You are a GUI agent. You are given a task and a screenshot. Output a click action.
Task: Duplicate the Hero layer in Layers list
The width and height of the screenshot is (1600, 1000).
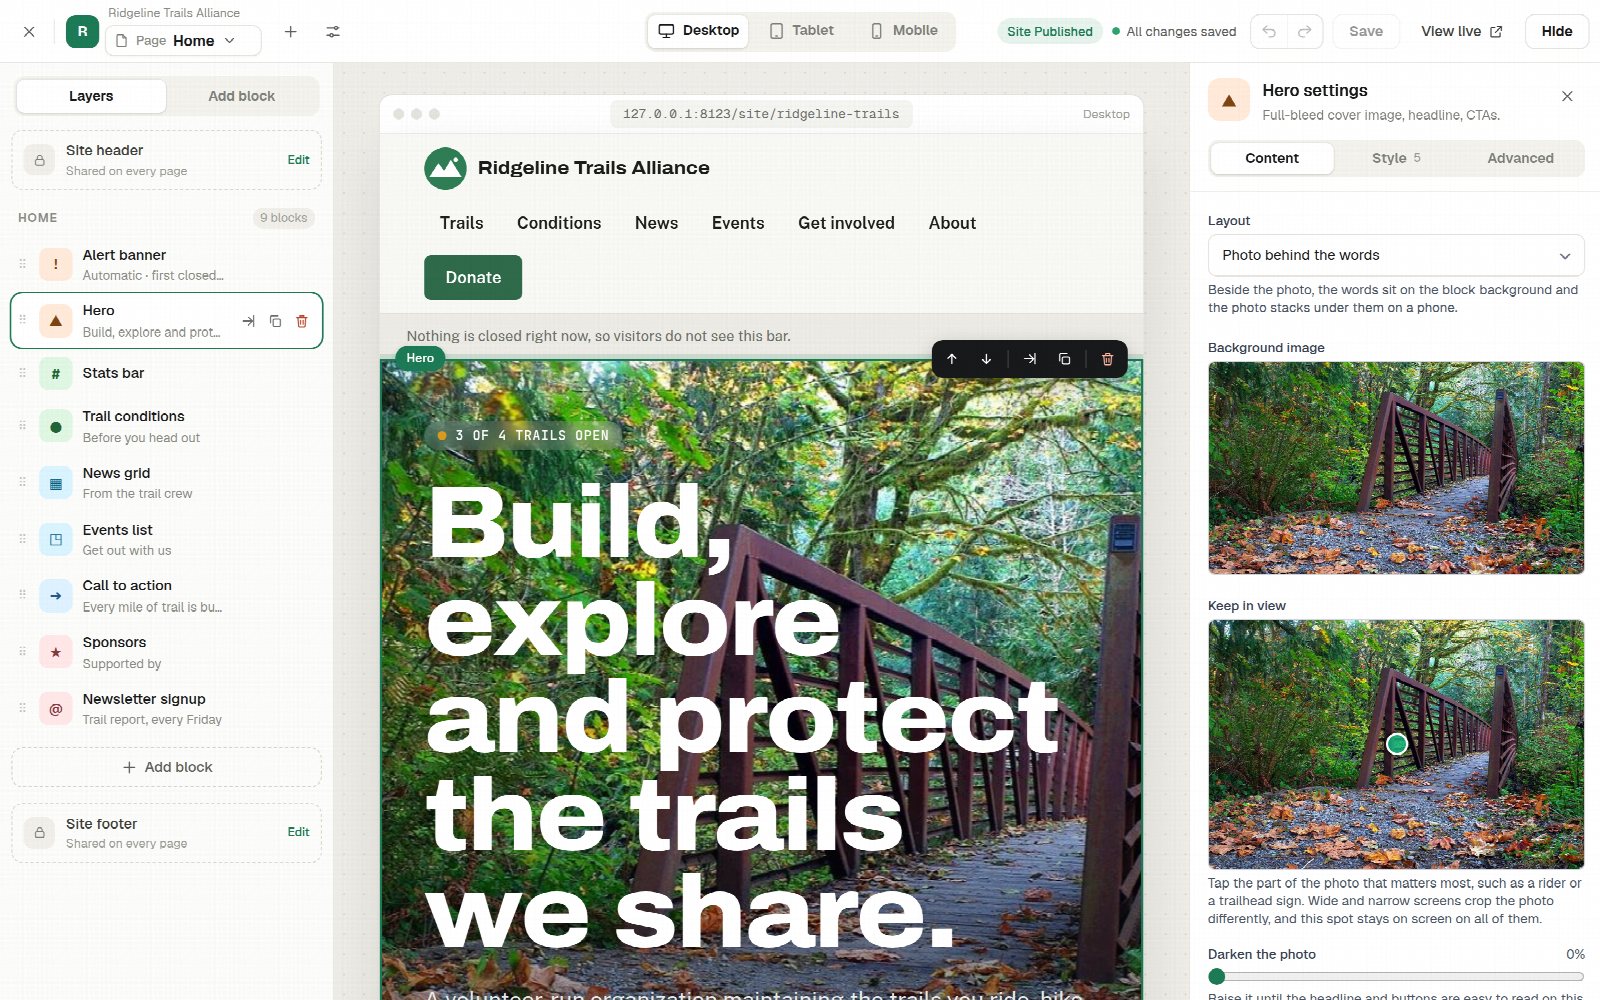pyautogui.click(x=275, y=321)
